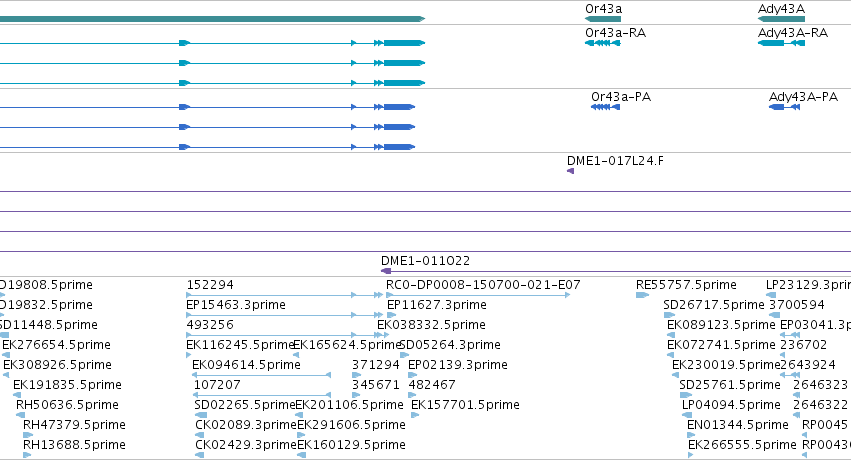This screenshot has width=851, height=460.
Task: Click the CK02089.3prime label
Action: click(x=246, y=425)
